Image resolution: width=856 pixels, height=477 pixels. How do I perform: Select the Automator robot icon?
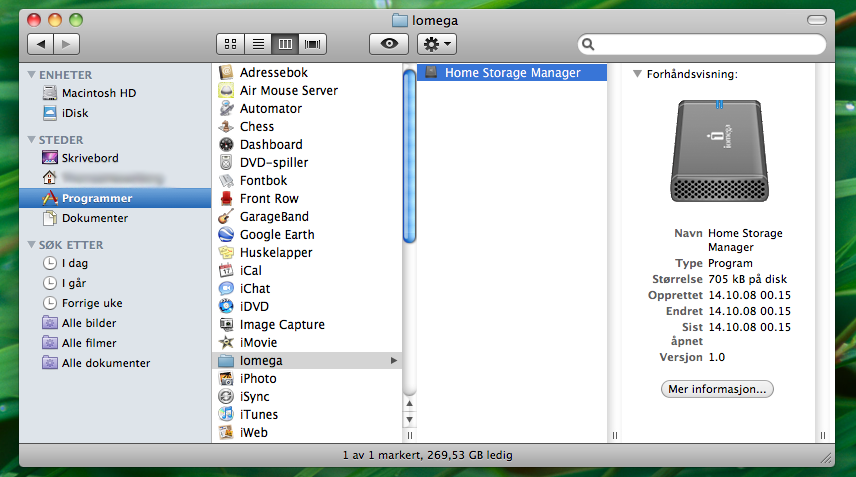coord(226,108)
